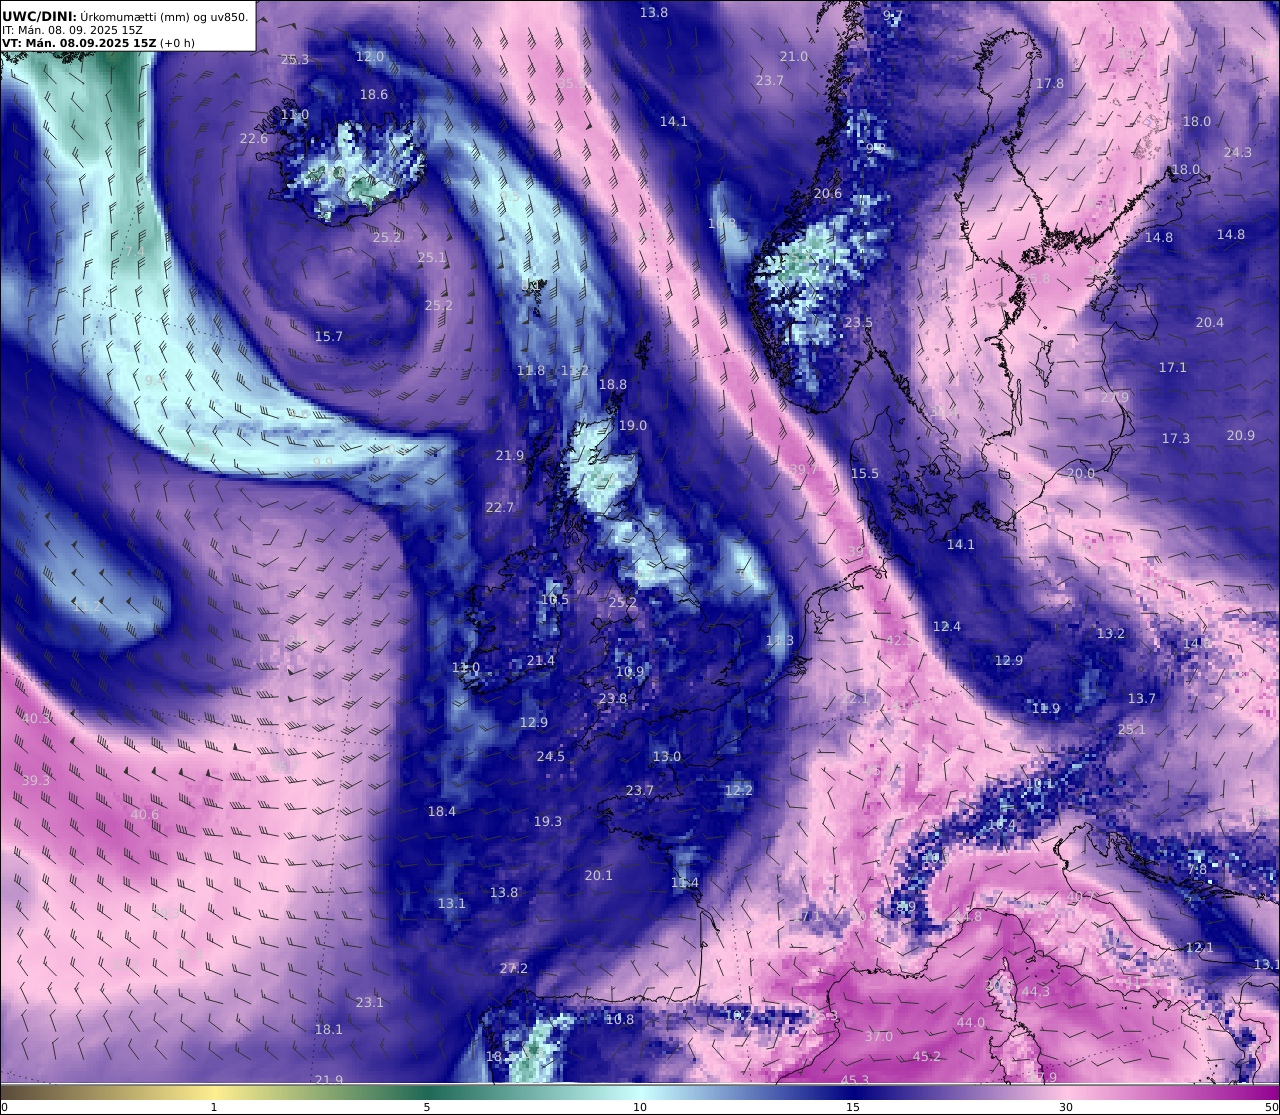The width and height of the screenshot is (1280, 1115).
Task: Click the 30 tick on the colorbar
Action: [1066, 1107]
